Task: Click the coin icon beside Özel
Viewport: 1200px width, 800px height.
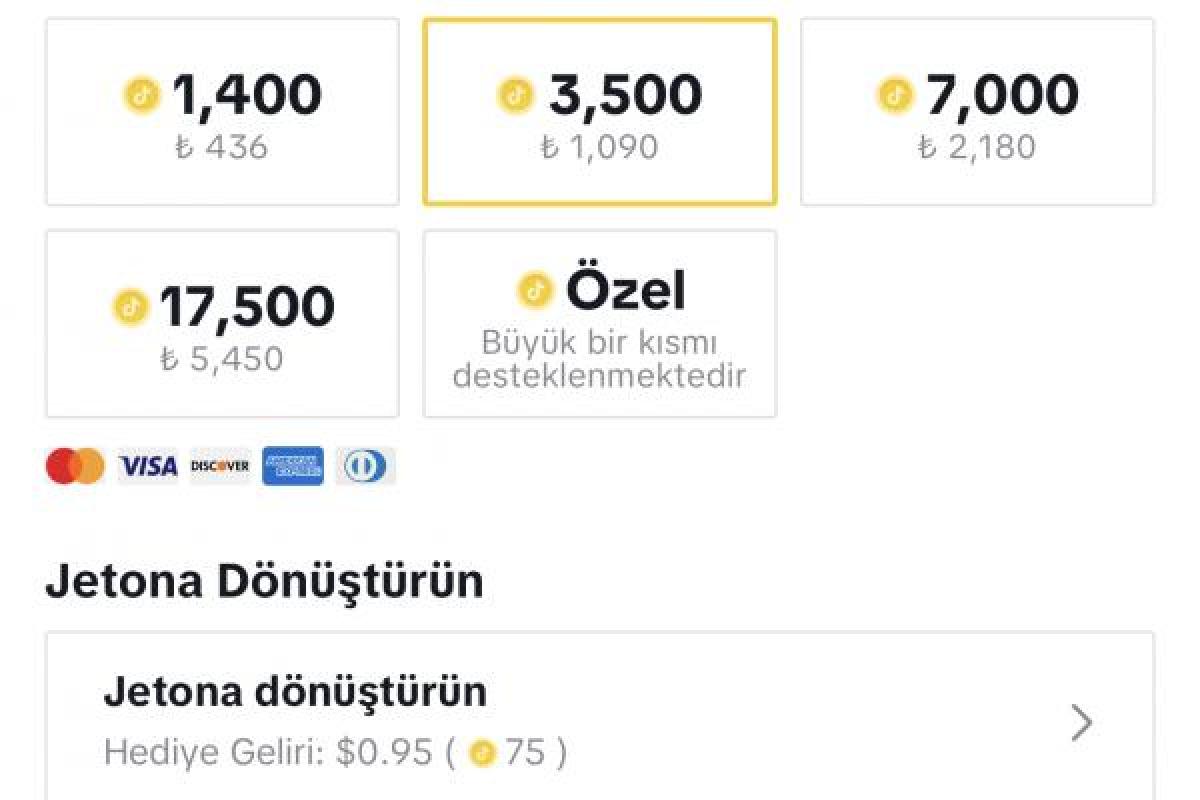Action: point(536,291)
